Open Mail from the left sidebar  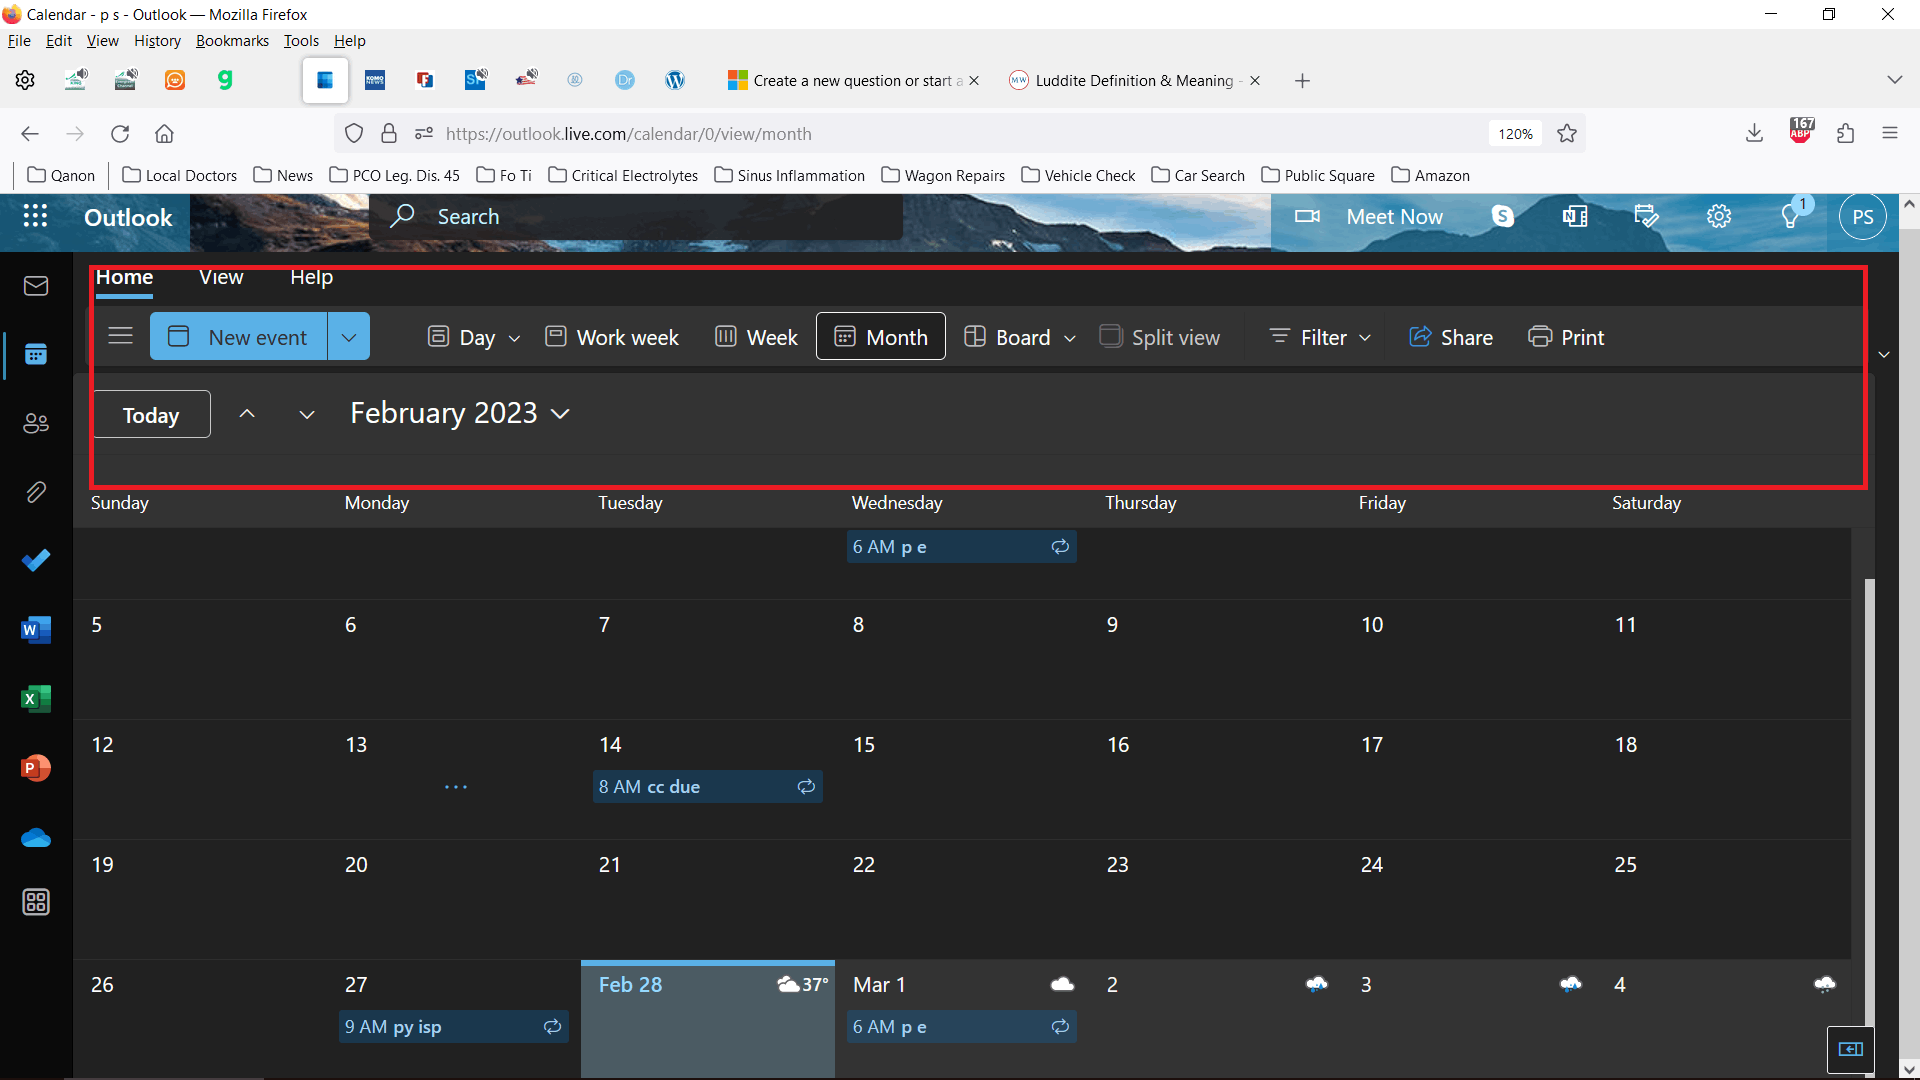36,286
